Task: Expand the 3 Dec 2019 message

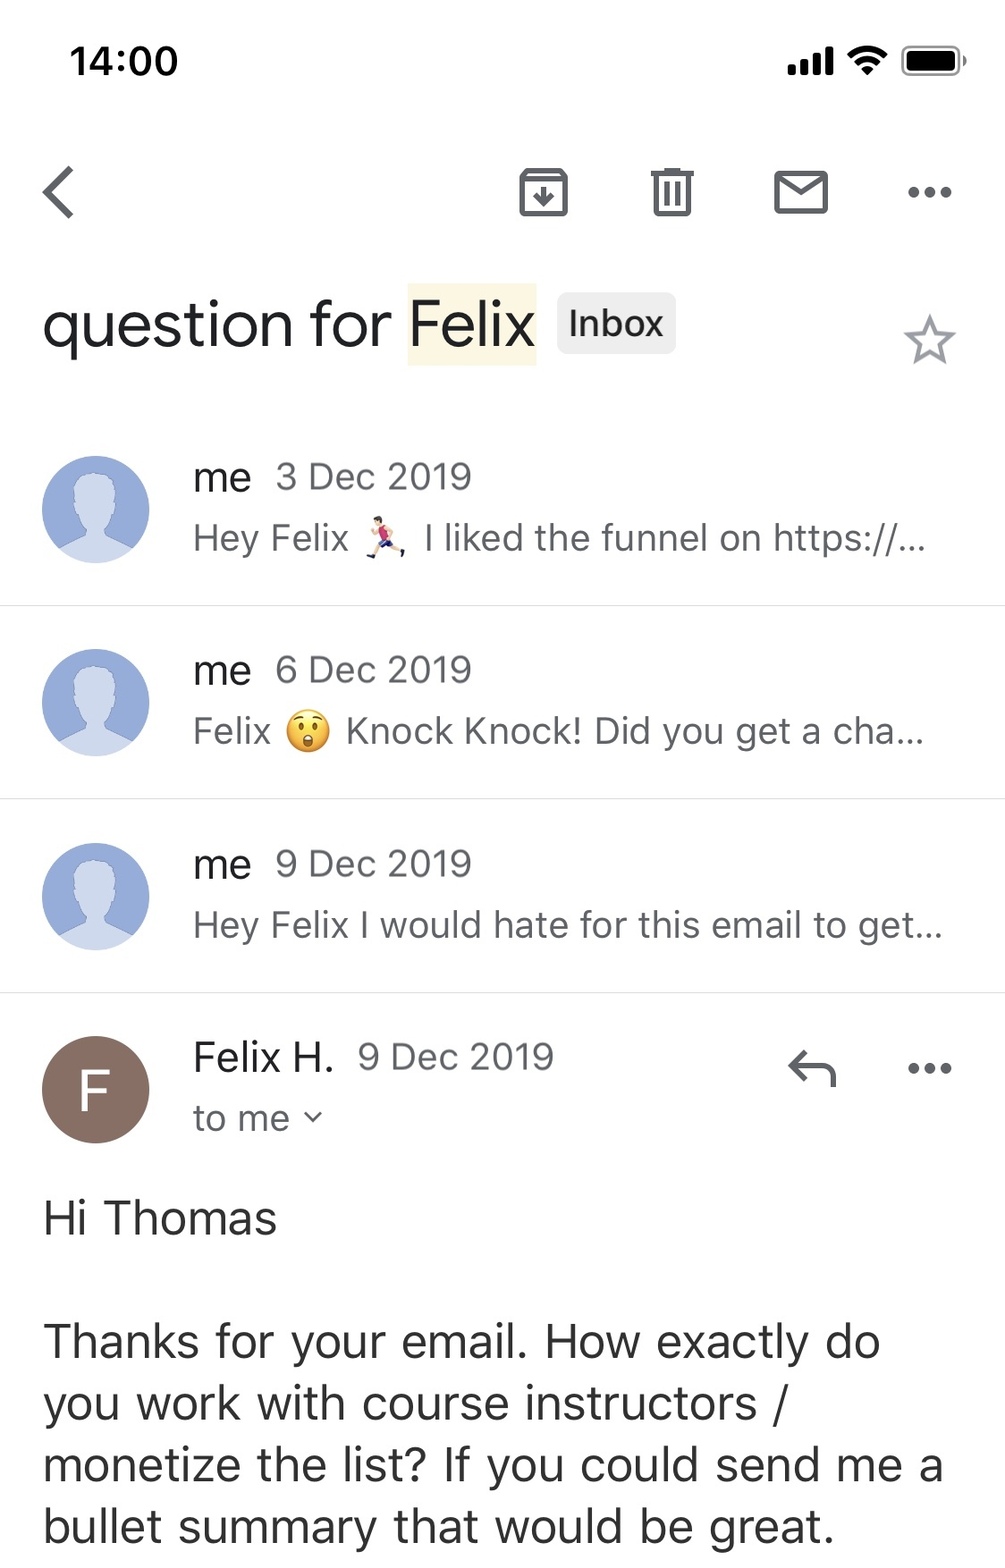Action: [560, 510]
